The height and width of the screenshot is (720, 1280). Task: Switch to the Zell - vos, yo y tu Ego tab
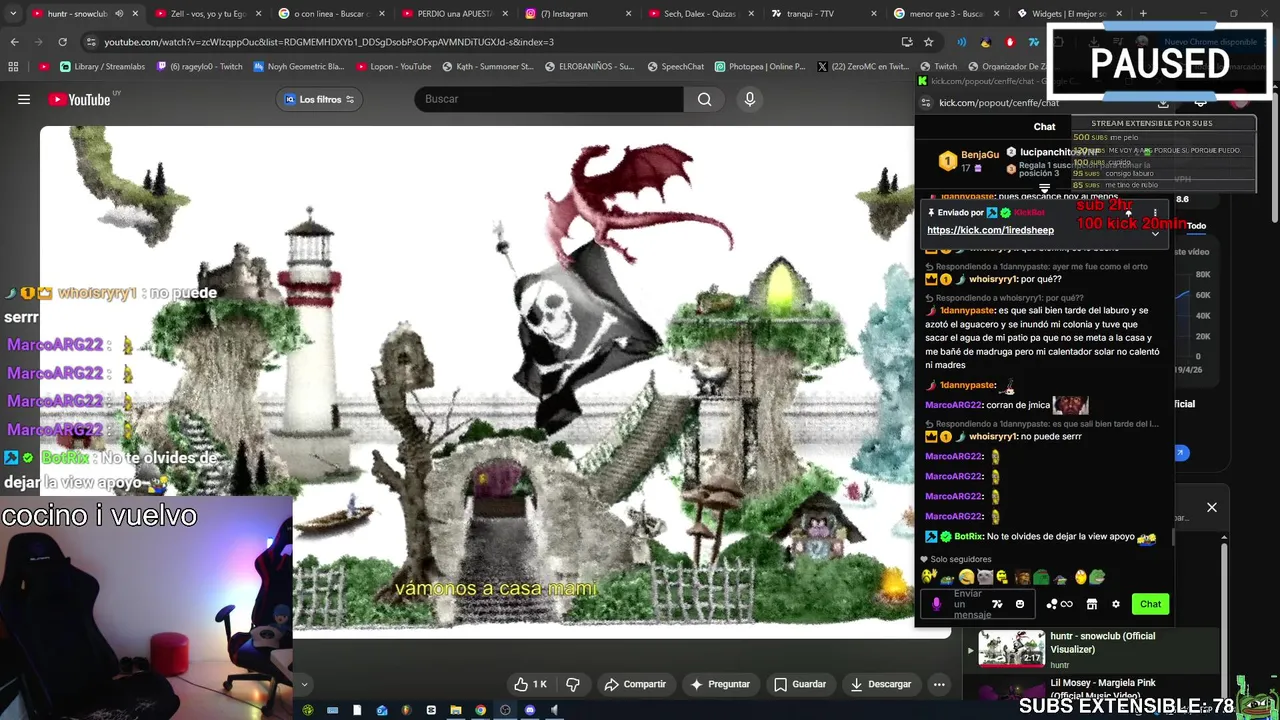coord(207,14)
